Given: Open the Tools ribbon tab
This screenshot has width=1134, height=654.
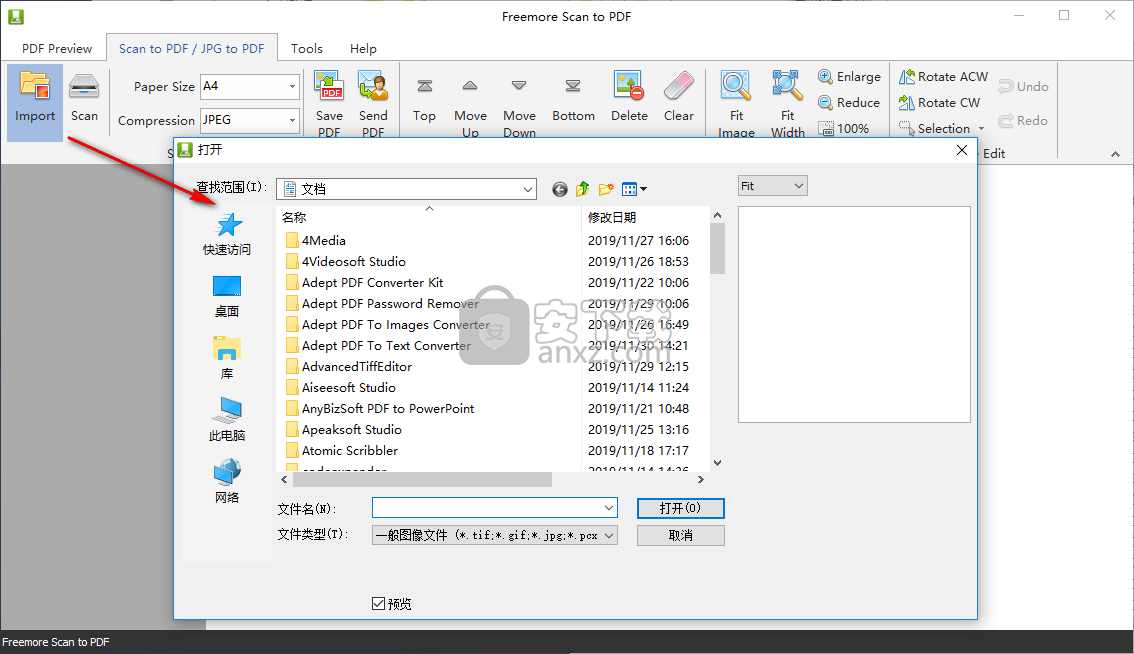Looking at the screenshot, I should click(307, 48).
